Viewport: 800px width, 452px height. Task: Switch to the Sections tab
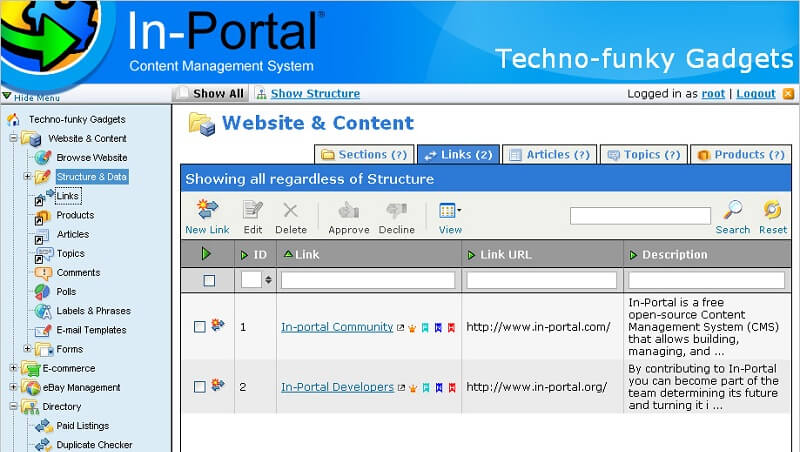(x=364, y=155)
